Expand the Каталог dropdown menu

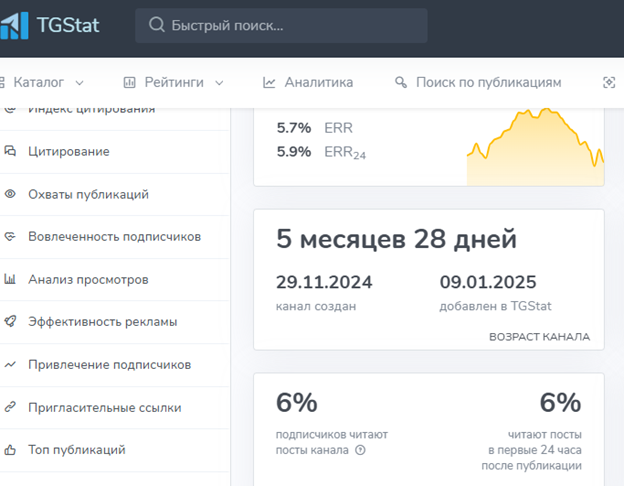pos(45,83)
